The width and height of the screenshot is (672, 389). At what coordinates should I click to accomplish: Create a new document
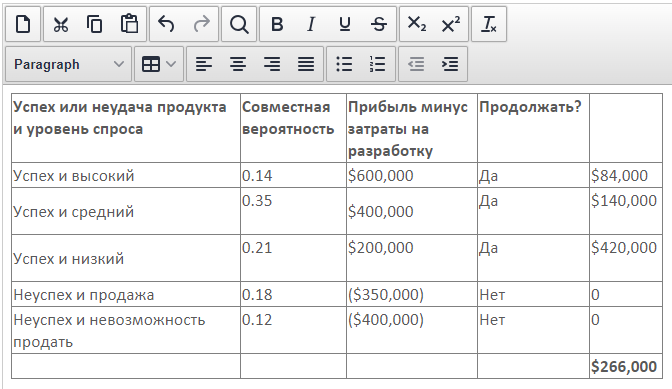coord(23,24)
